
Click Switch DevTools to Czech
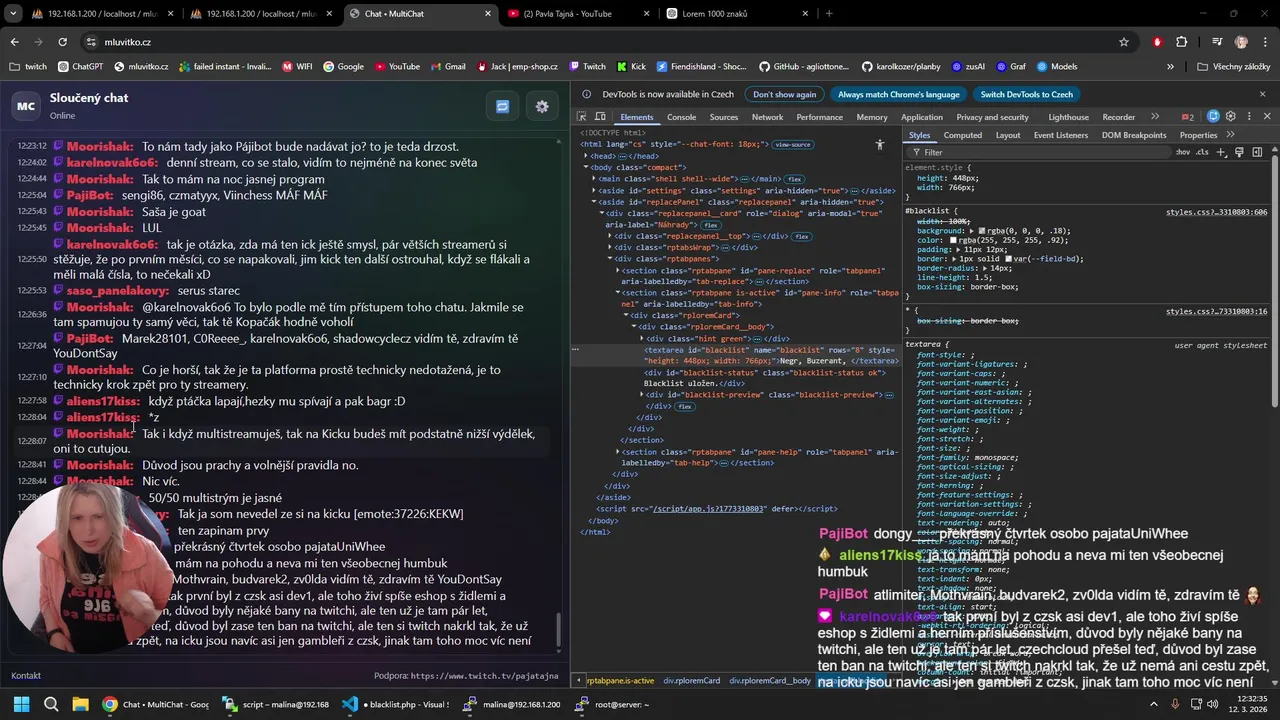[1026, 94]
